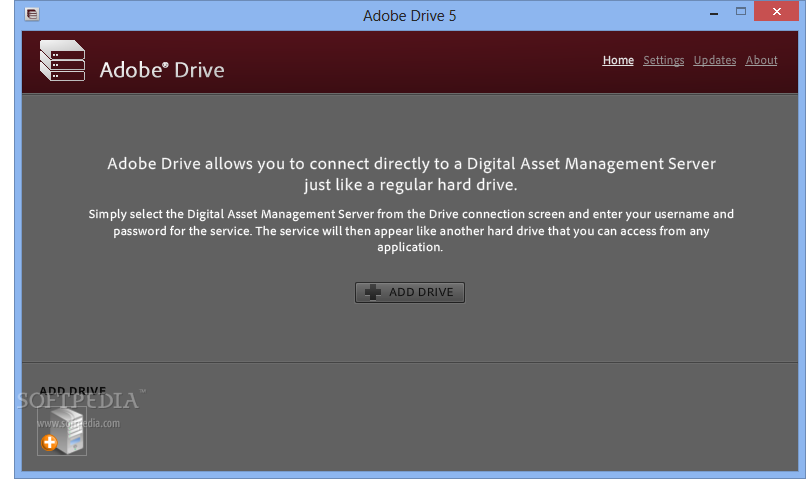
Task: Open the Updates navigation link
Action: [715, 60]
